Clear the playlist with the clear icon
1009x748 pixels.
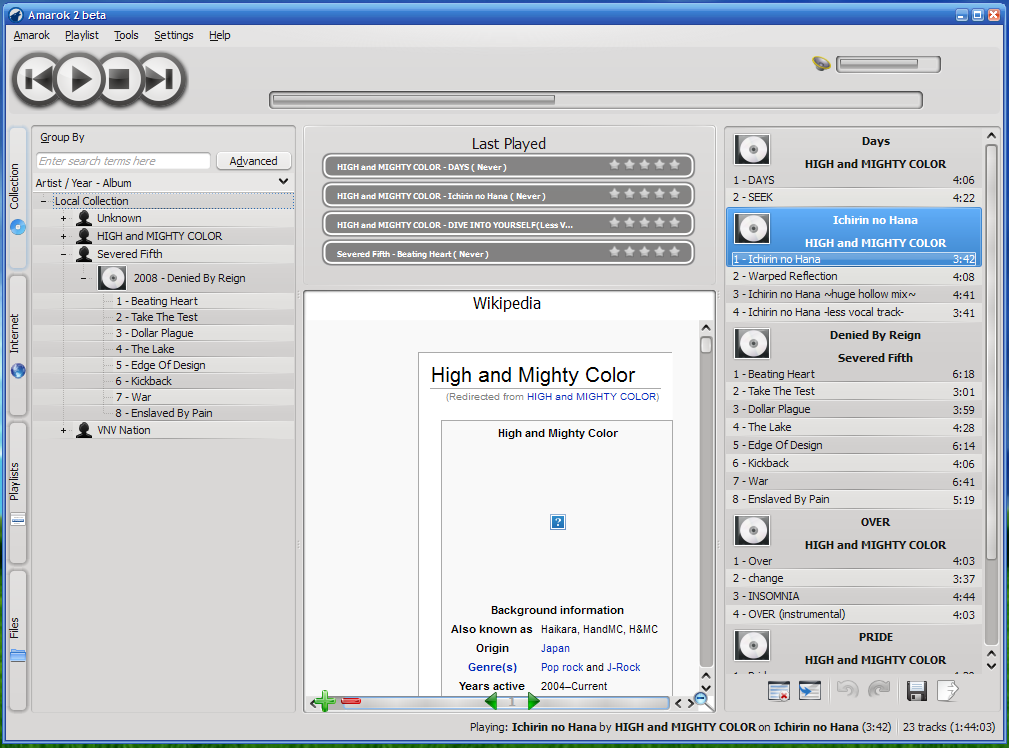(x=779, y=691)
